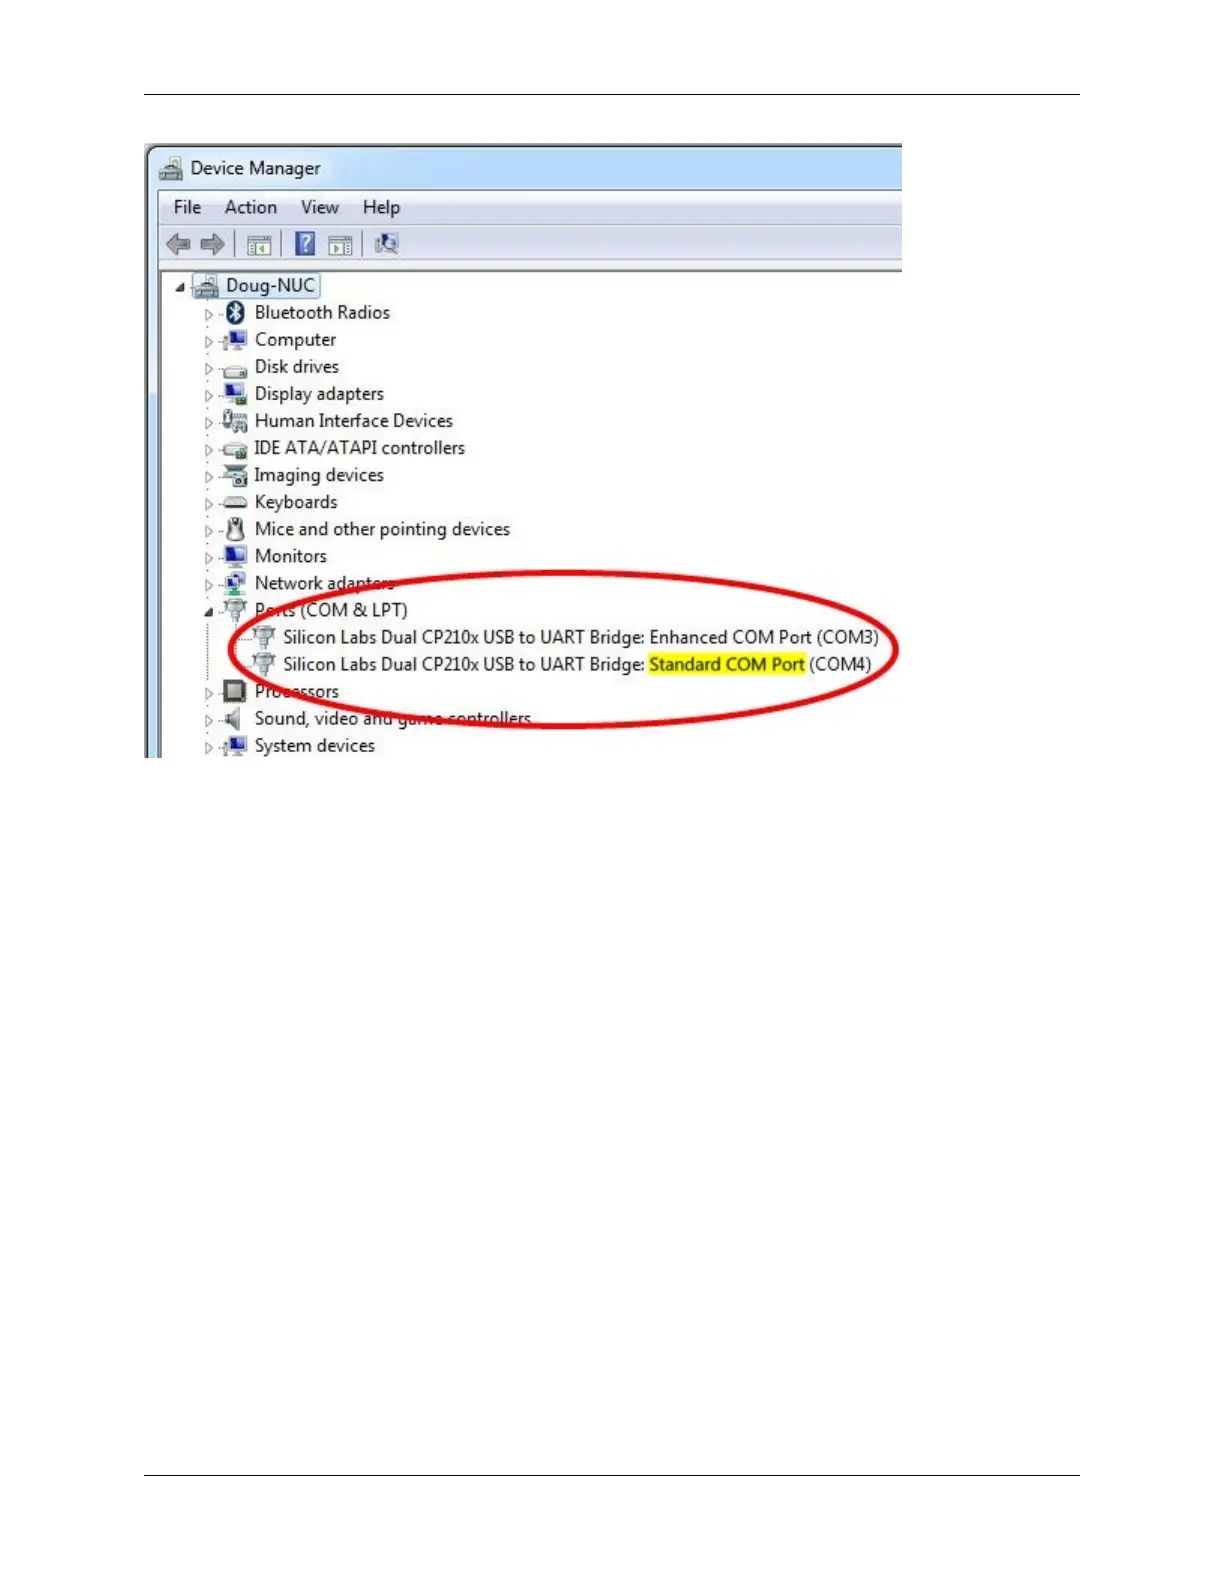This screenshot has width=1224, height=1584.
Task: Select the IDE ATA/ATAPI controllers label
Action: pyautogui.click(x=360, y=448)
